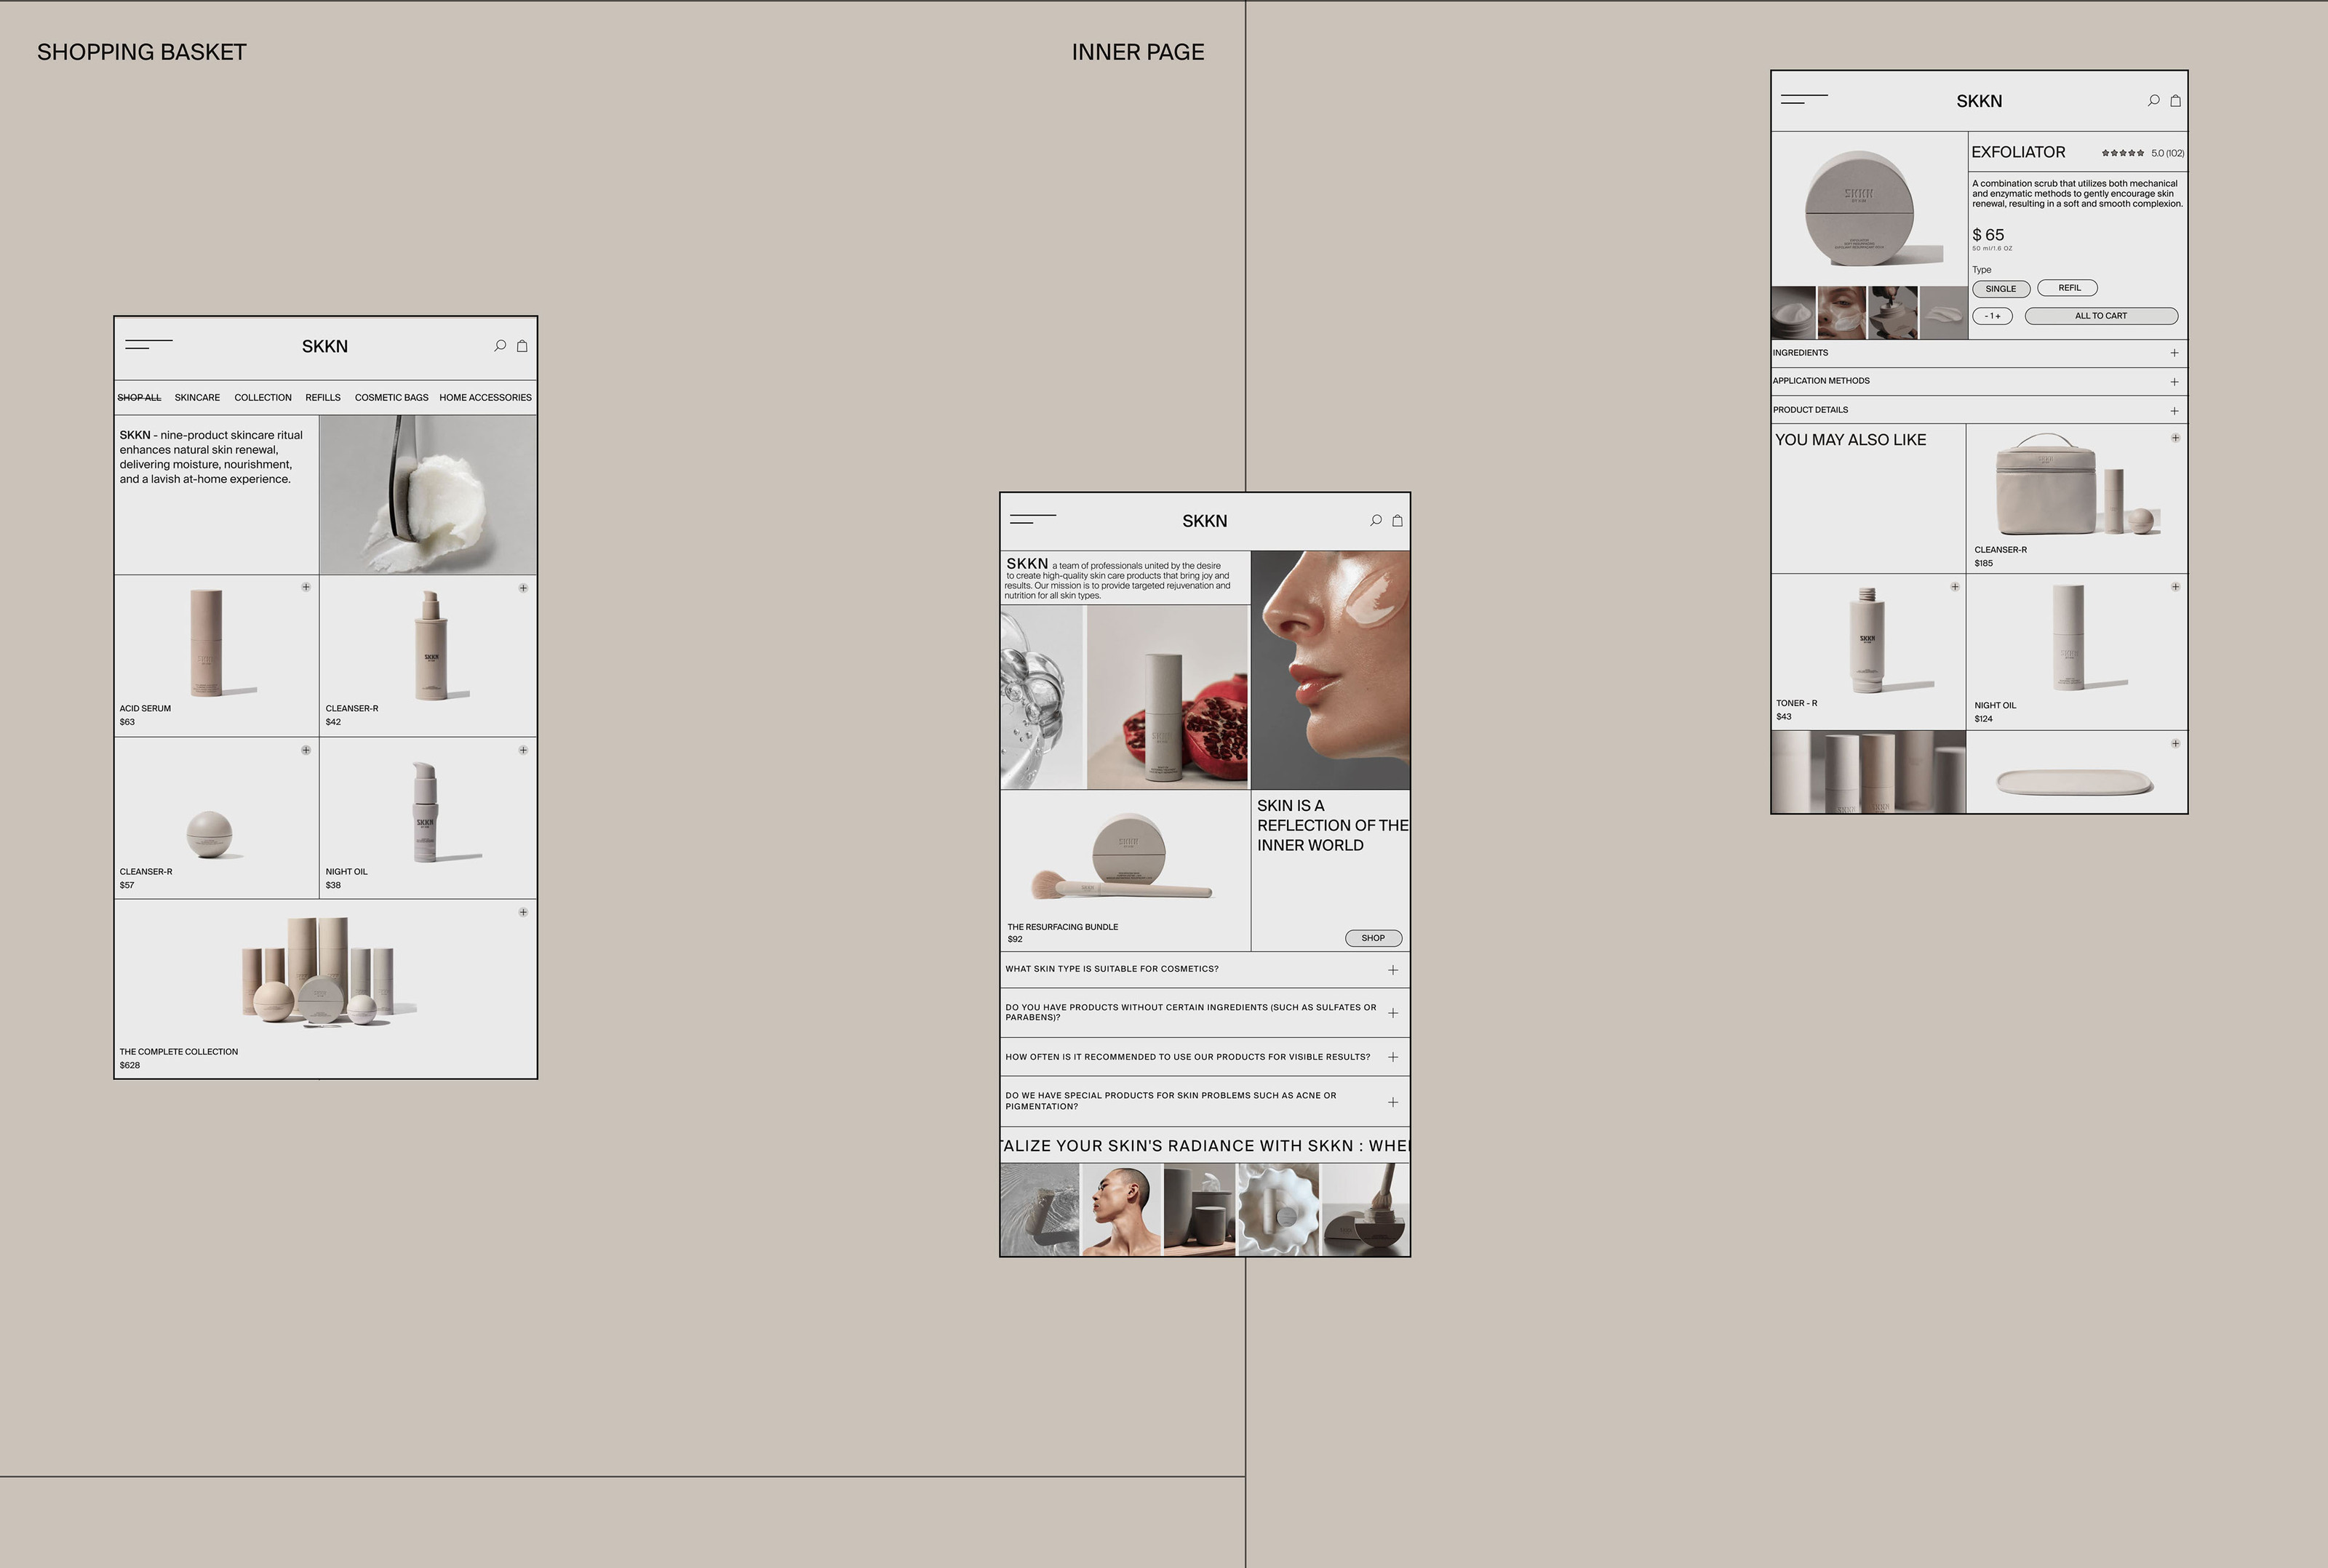The image size is (2328, 1568).
Task: Open the SKINCARE category in the navigation
Action: click(197, 397)
